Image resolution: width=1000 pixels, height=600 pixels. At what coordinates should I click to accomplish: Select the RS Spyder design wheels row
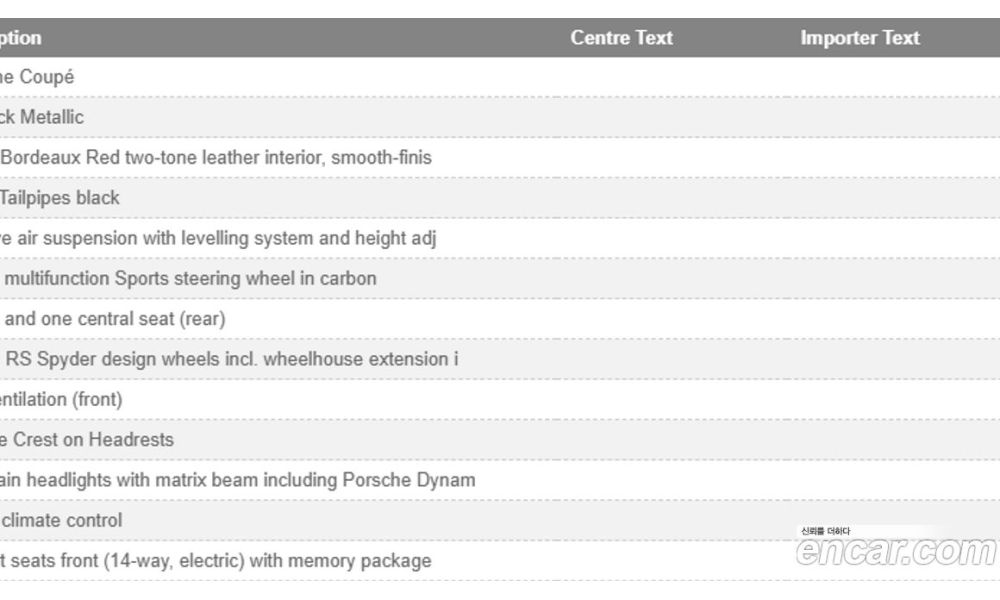pos(231,359)
